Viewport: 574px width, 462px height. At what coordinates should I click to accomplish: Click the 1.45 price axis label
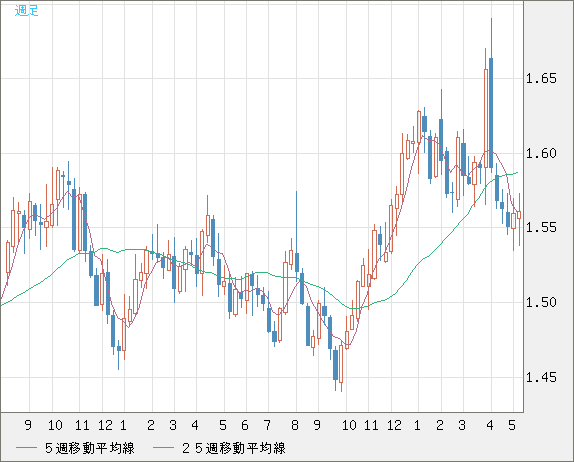click(541, 377)
